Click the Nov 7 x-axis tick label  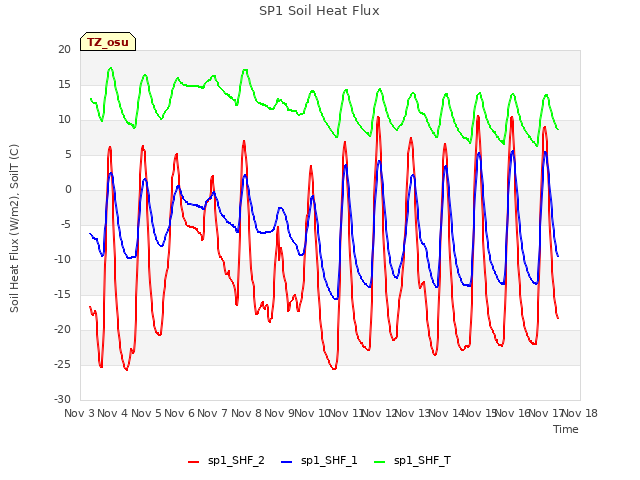pyautogui.click(x=213, y=413)
